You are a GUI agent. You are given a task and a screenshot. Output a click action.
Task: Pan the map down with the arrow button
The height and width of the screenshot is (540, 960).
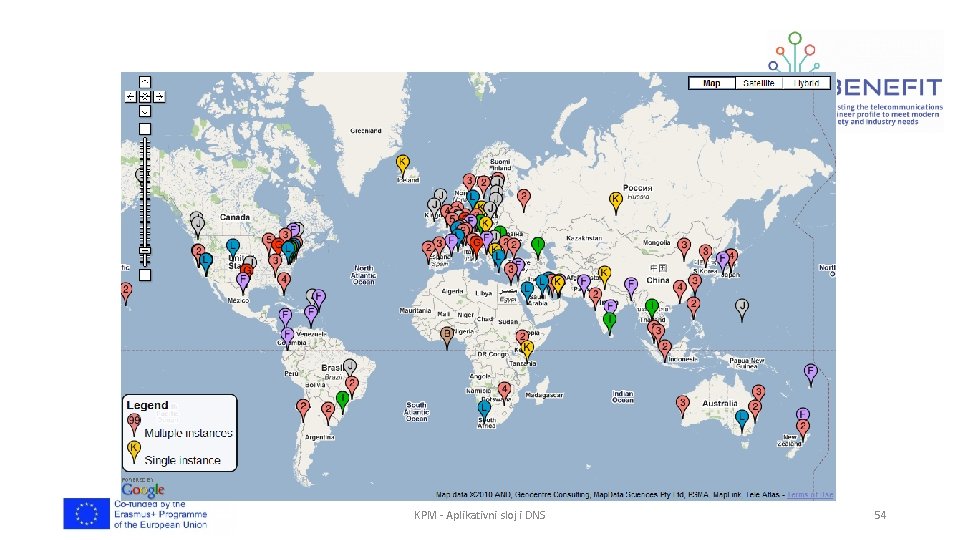point(144,111)
